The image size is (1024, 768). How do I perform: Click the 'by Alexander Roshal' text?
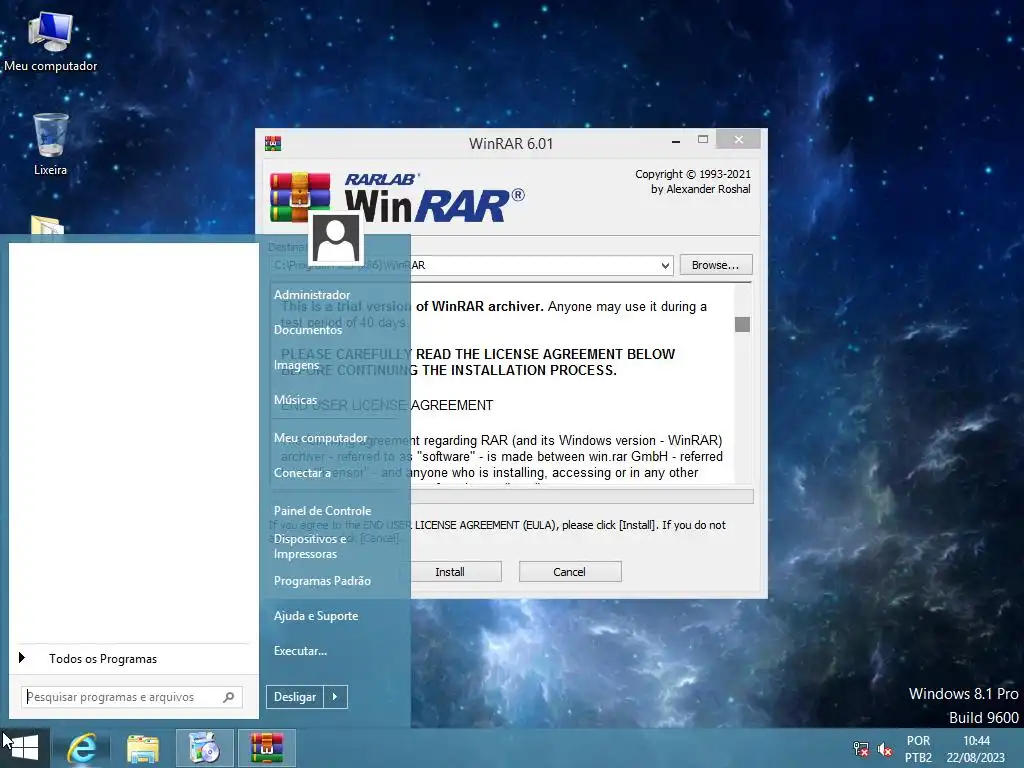[701, 189]
